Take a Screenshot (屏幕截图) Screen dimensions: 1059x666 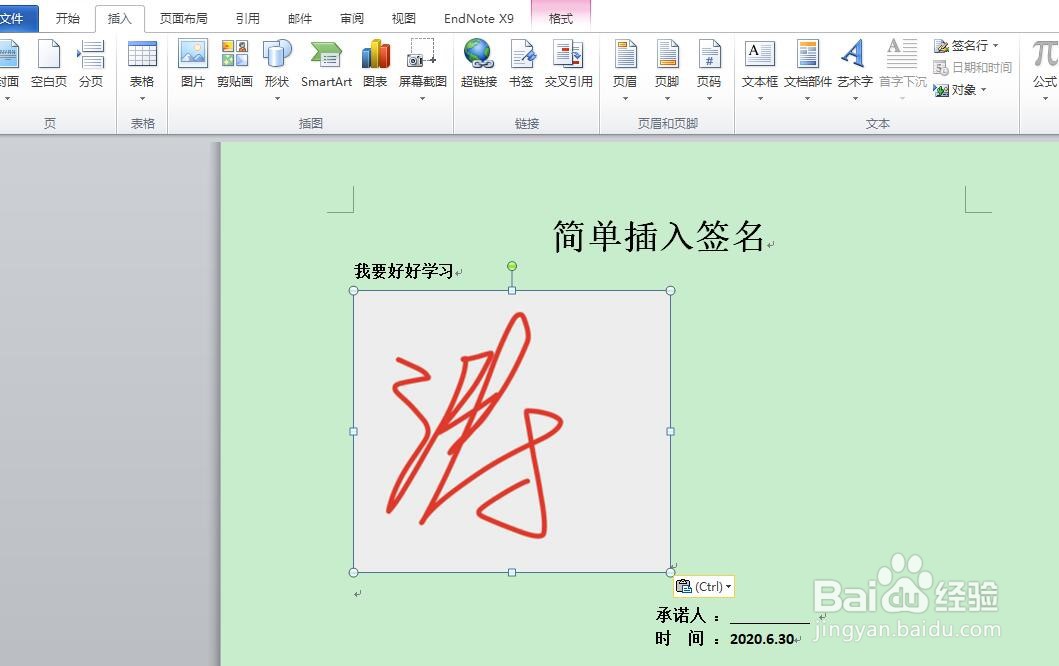422,62
